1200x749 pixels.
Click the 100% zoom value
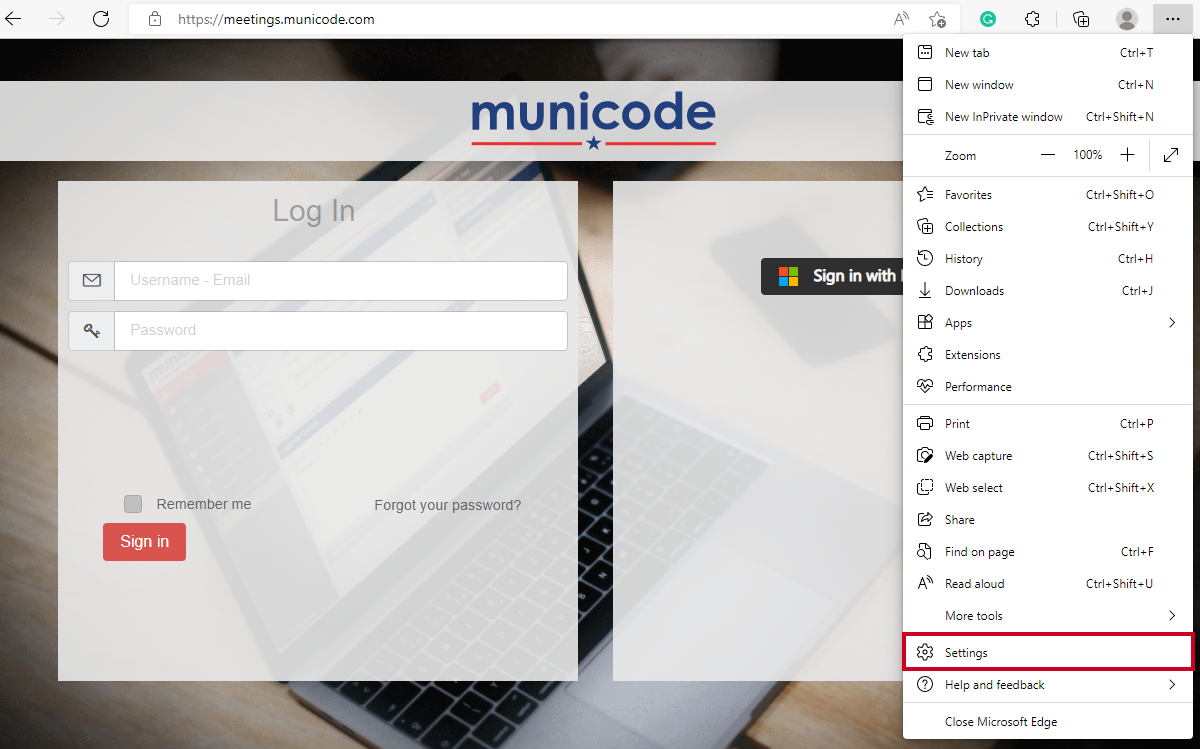point(1088,155)
